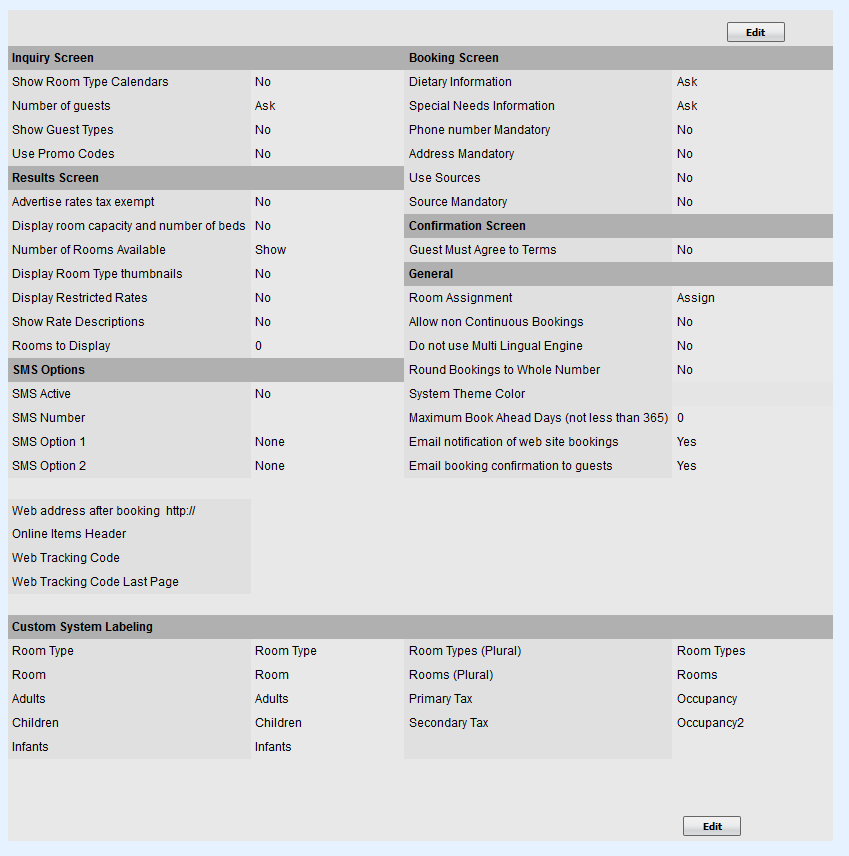Click the Show value for Number of Rooms Available
This screenshot has height=856, width=849.
pos(270,250)
